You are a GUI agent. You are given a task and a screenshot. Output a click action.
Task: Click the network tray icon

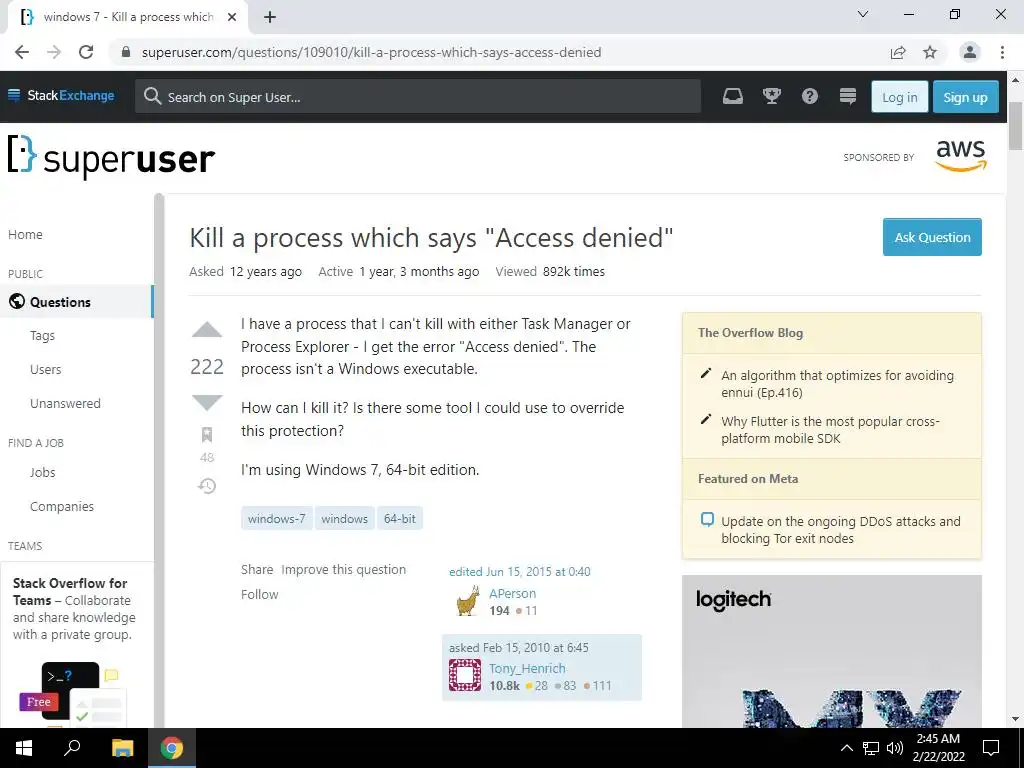(x=871, y=748)
